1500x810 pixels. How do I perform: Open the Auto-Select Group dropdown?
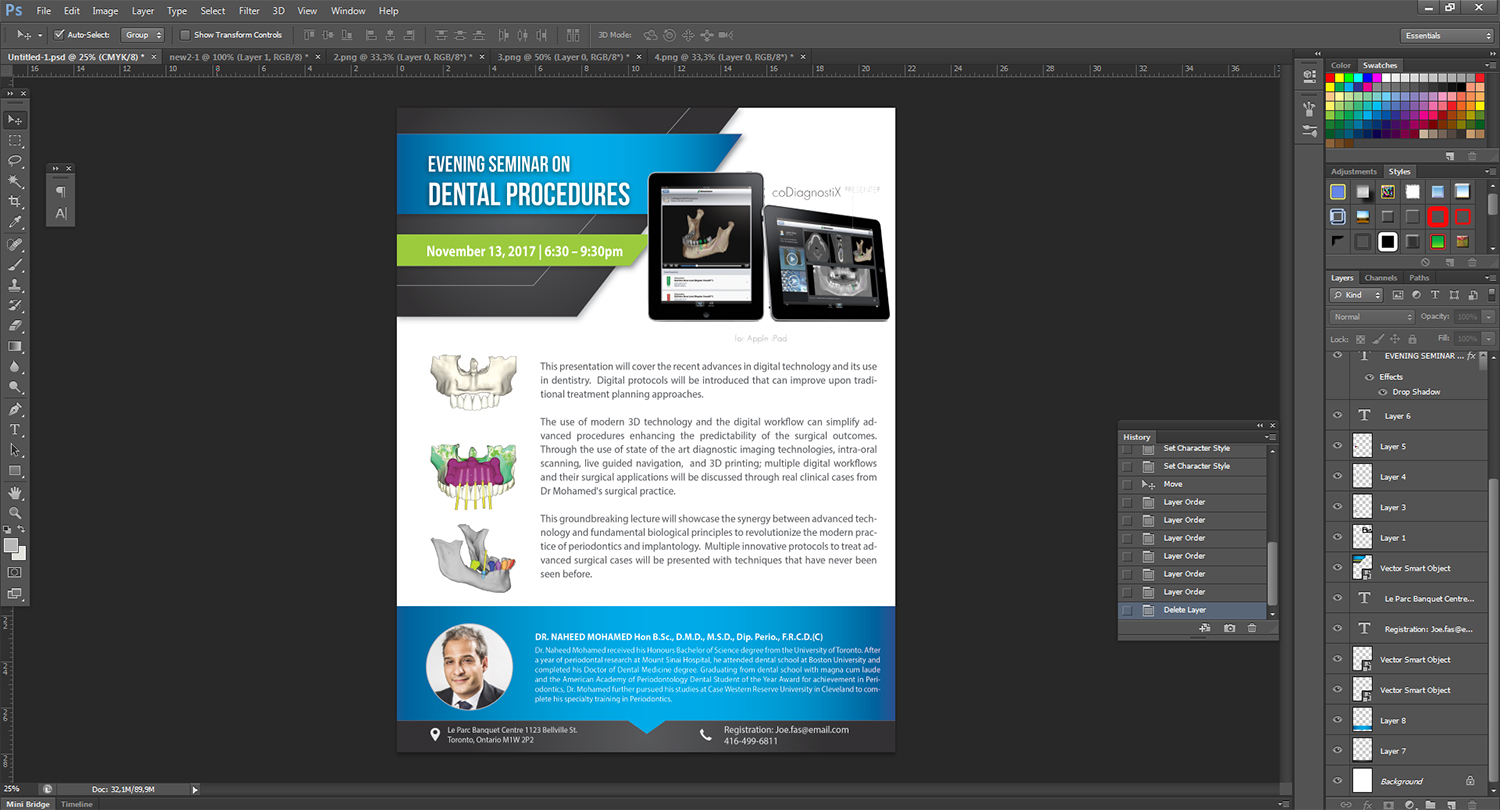tap(143, 35)
